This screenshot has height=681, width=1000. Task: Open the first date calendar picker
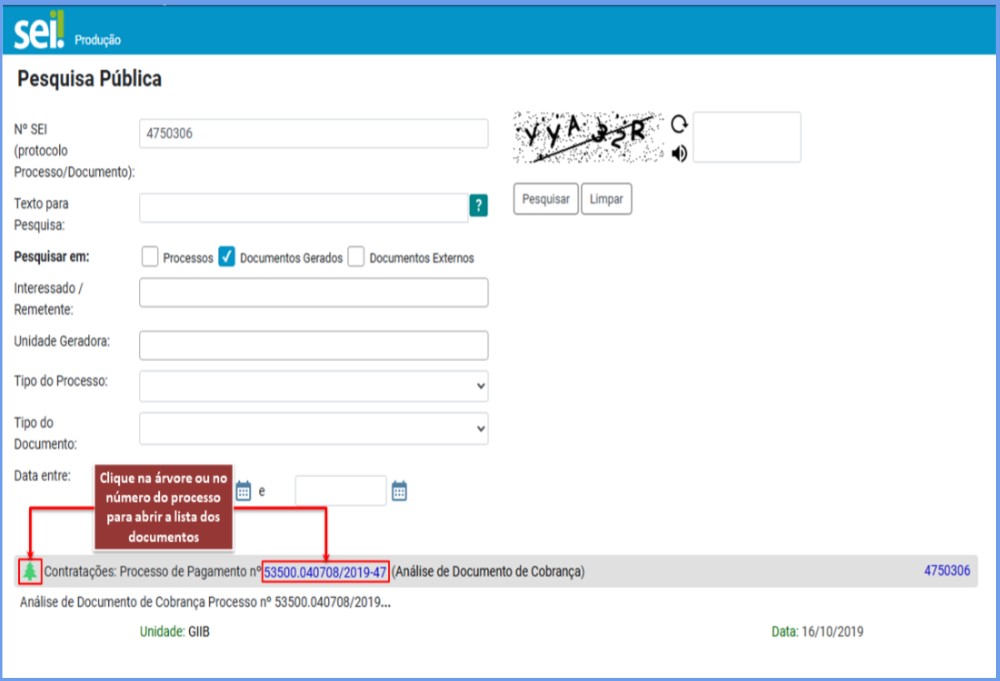[x=243, y=491]
